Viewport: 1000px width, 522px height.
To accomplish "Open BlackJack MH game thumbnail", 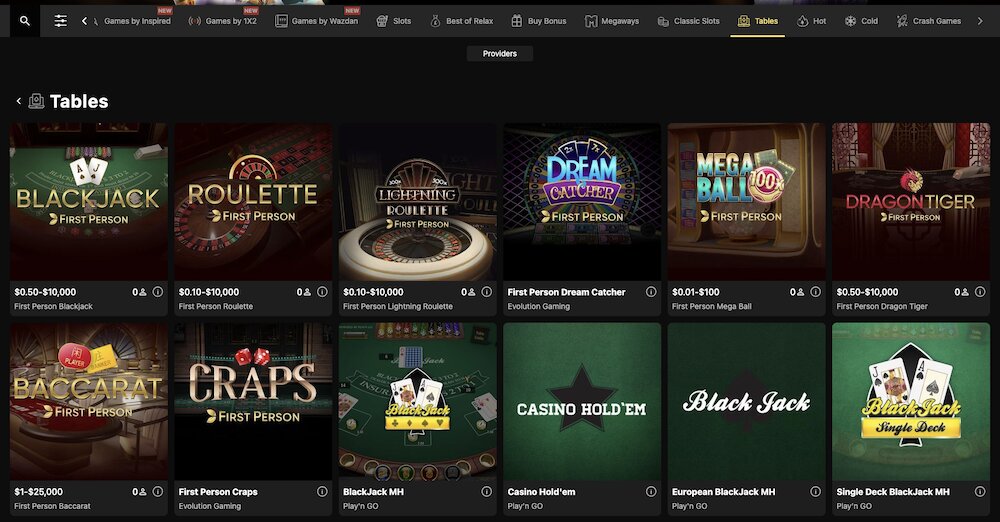I will [x=418, y=401].
